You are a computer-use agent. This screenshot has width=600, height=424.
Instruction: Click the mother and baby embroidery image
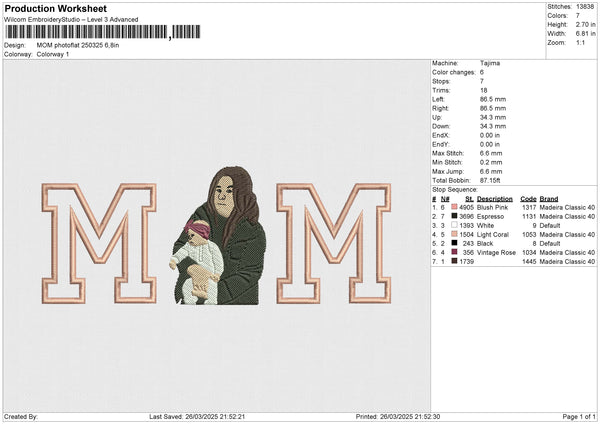(218, 235)
